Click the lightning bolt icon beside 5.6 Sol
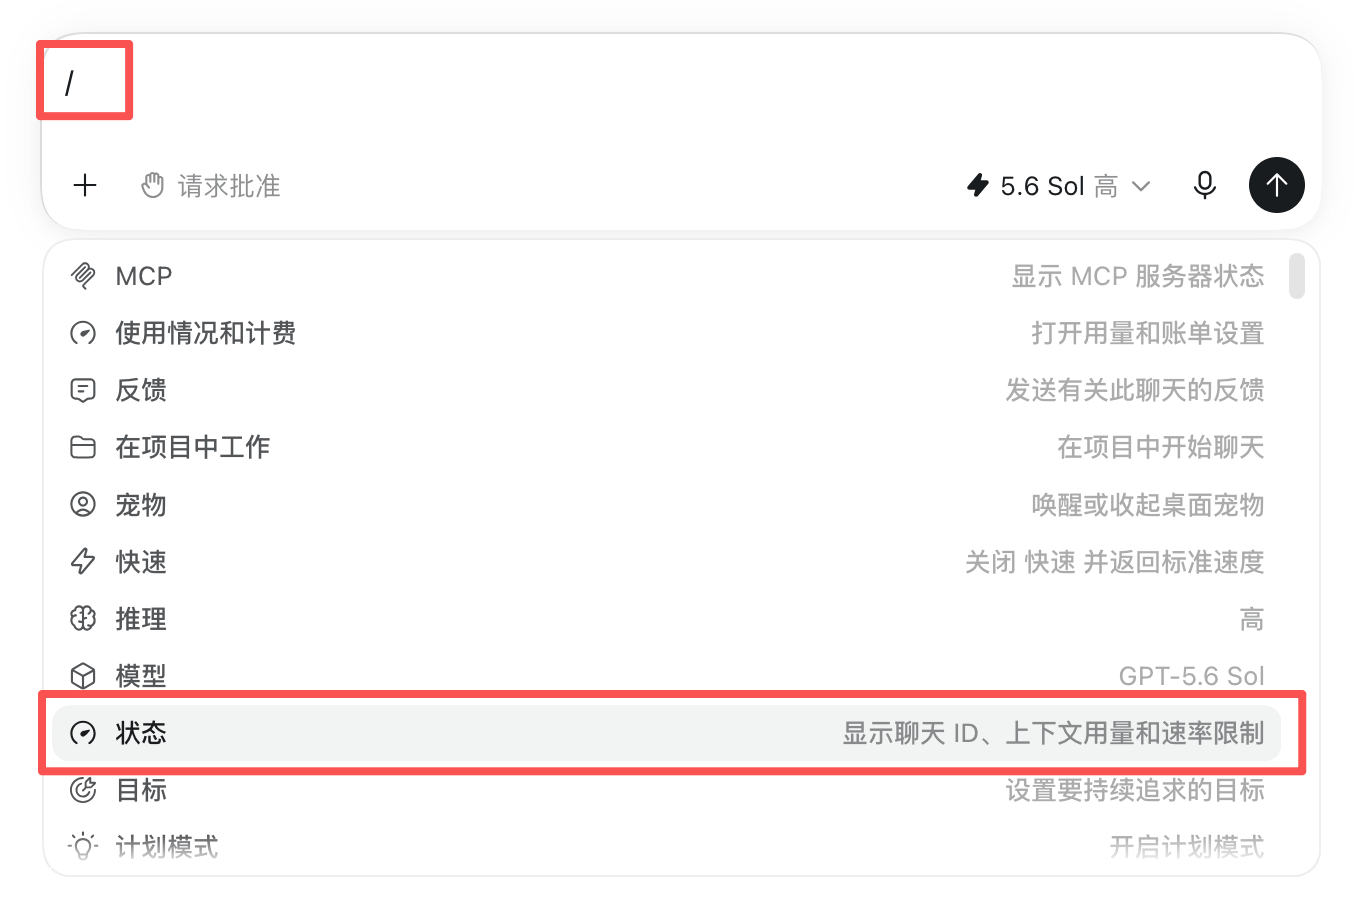 tap(978, 185)
